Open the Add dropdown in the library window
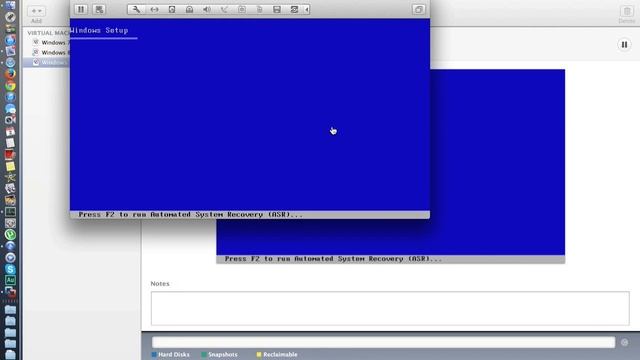Viewport: 640px width, 360px height. tap(36, 11)
